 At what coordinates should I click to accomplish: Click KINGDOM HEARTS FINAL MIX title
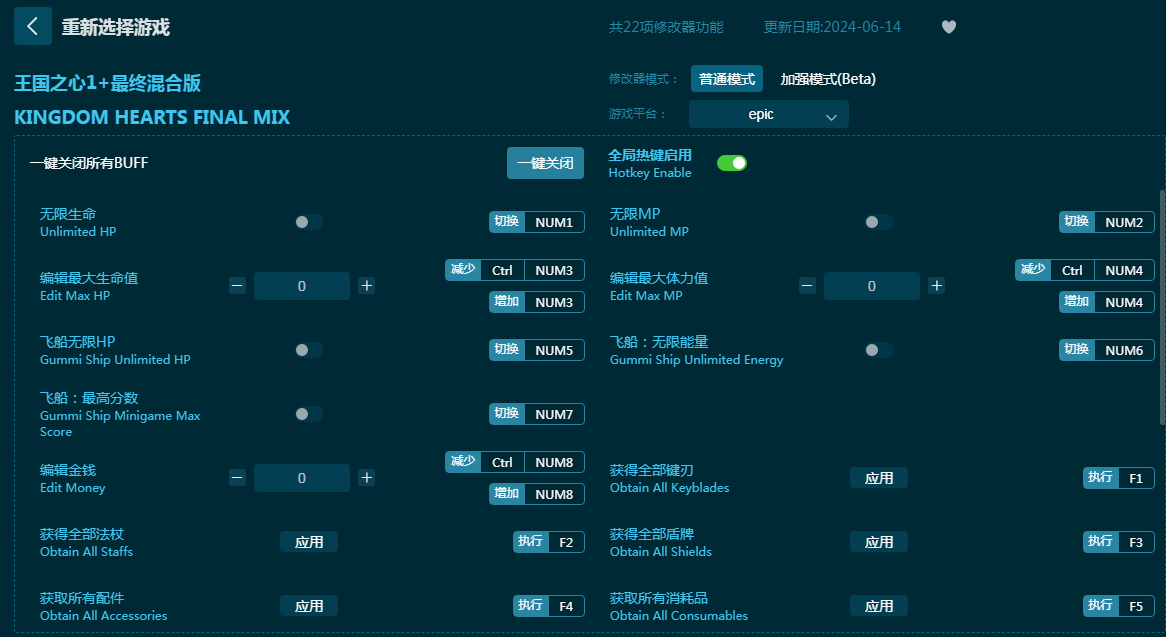tap(152, 117)
